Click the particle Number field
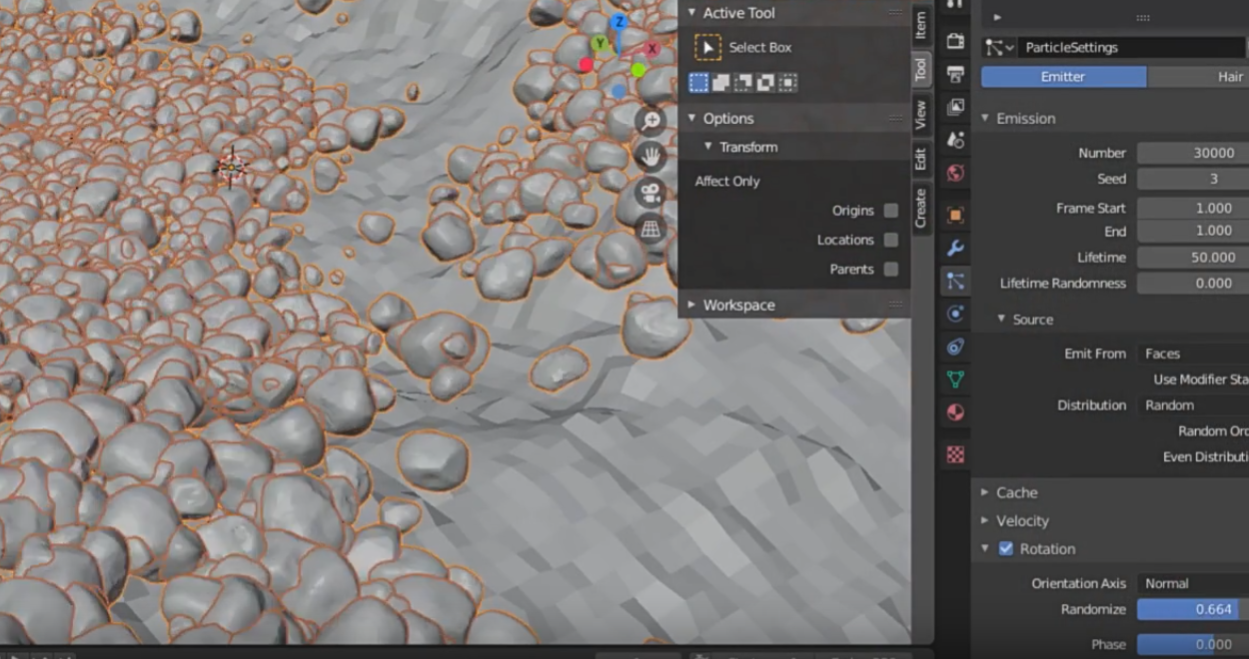This screenshot has width=1249, height=659. coord(1192,153)
